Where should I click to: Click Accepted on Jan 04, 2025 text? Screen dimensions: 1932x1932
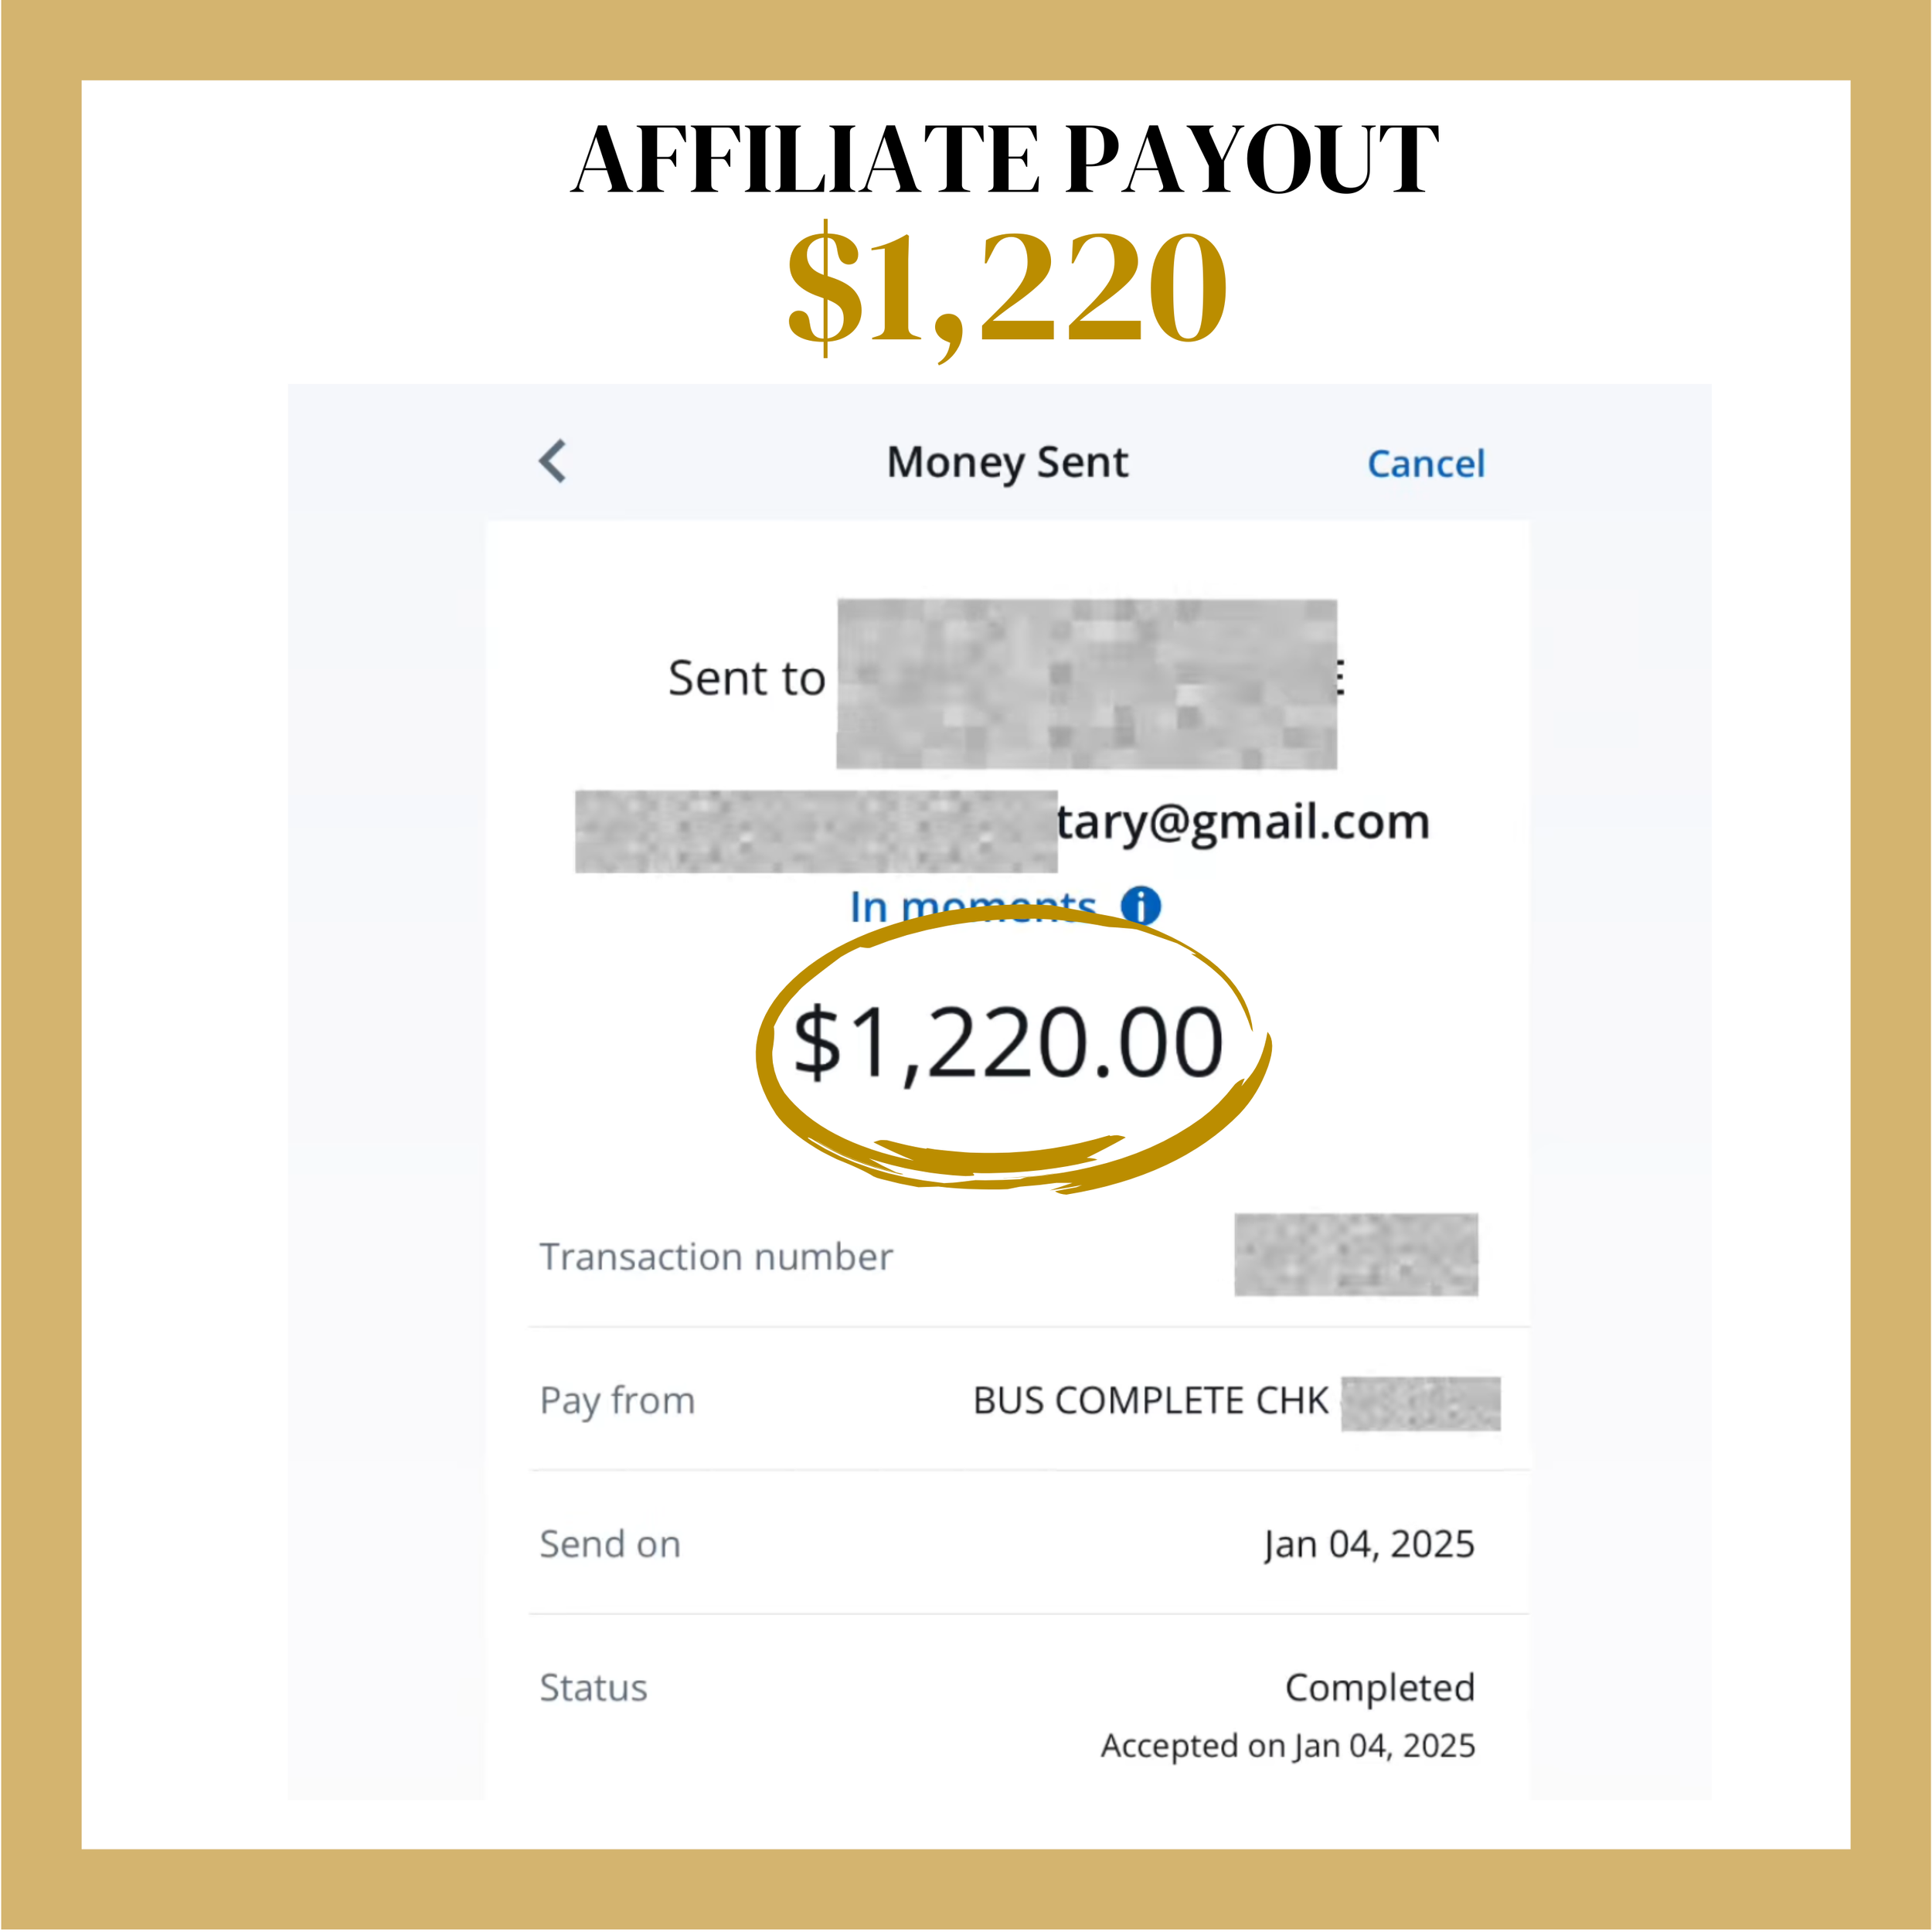click(x=1288, y=1746)
